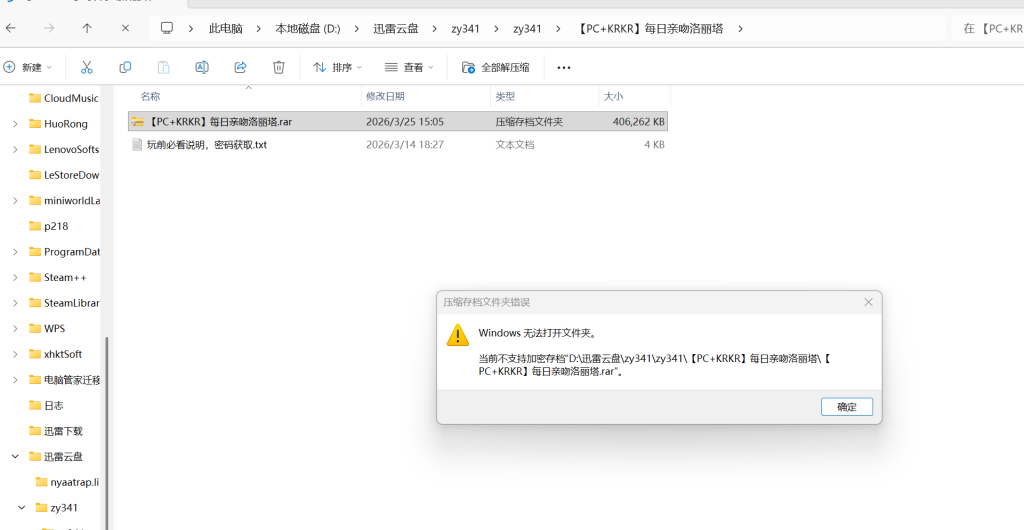This screenshot has height=530, width=1024.
Task: Expand the LenovoSofts folder node
Action: click(x=15, y=149)
